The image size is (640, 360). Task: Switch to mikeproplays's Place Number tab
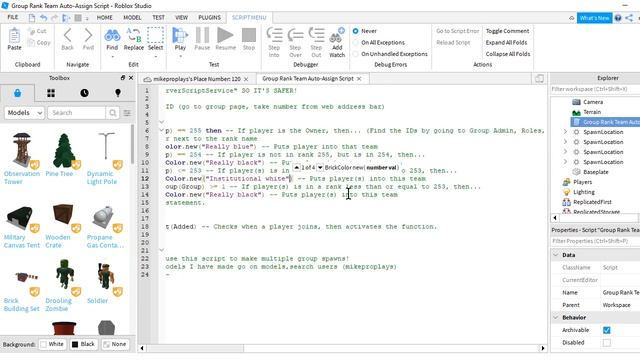[196, 79]
